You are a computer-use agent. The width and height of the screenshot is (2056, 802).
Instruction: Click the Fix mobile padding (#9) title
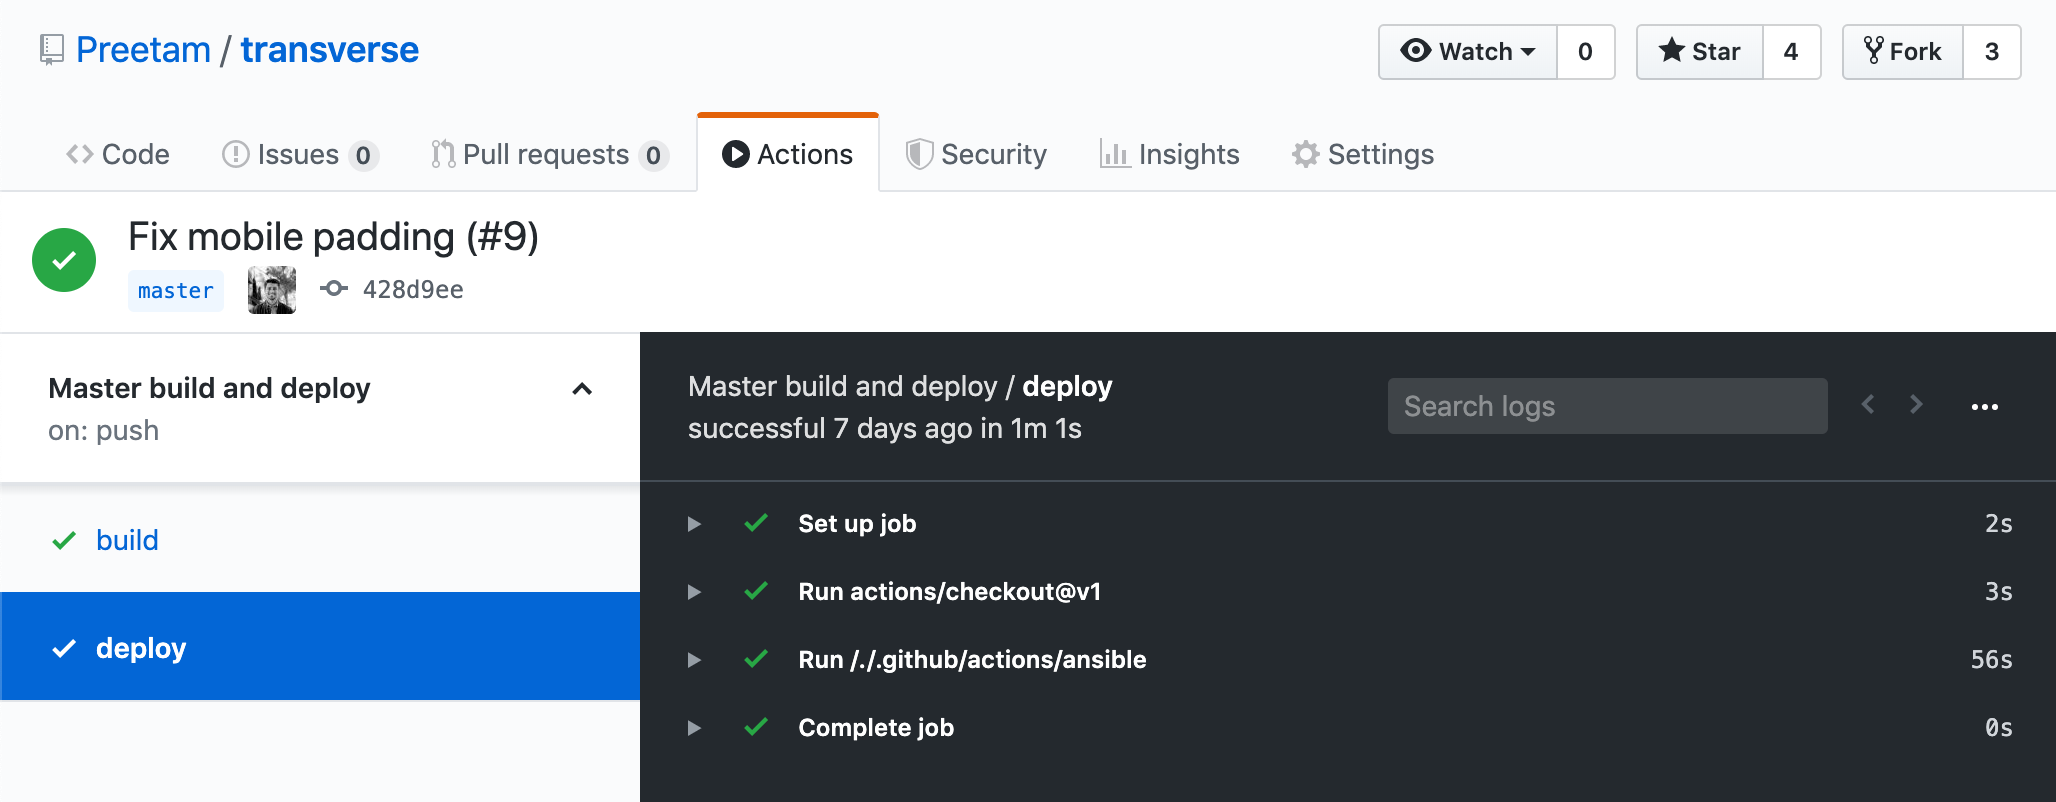click(x=333, y=237)
